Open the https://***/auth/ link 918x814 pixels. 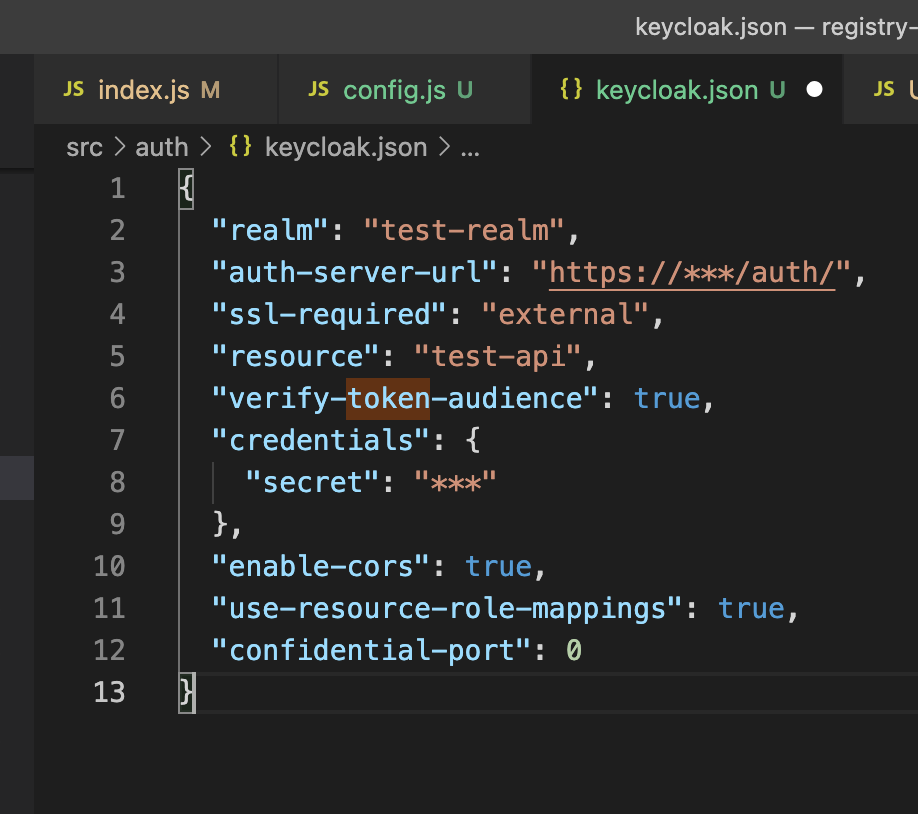coord(692,273)
